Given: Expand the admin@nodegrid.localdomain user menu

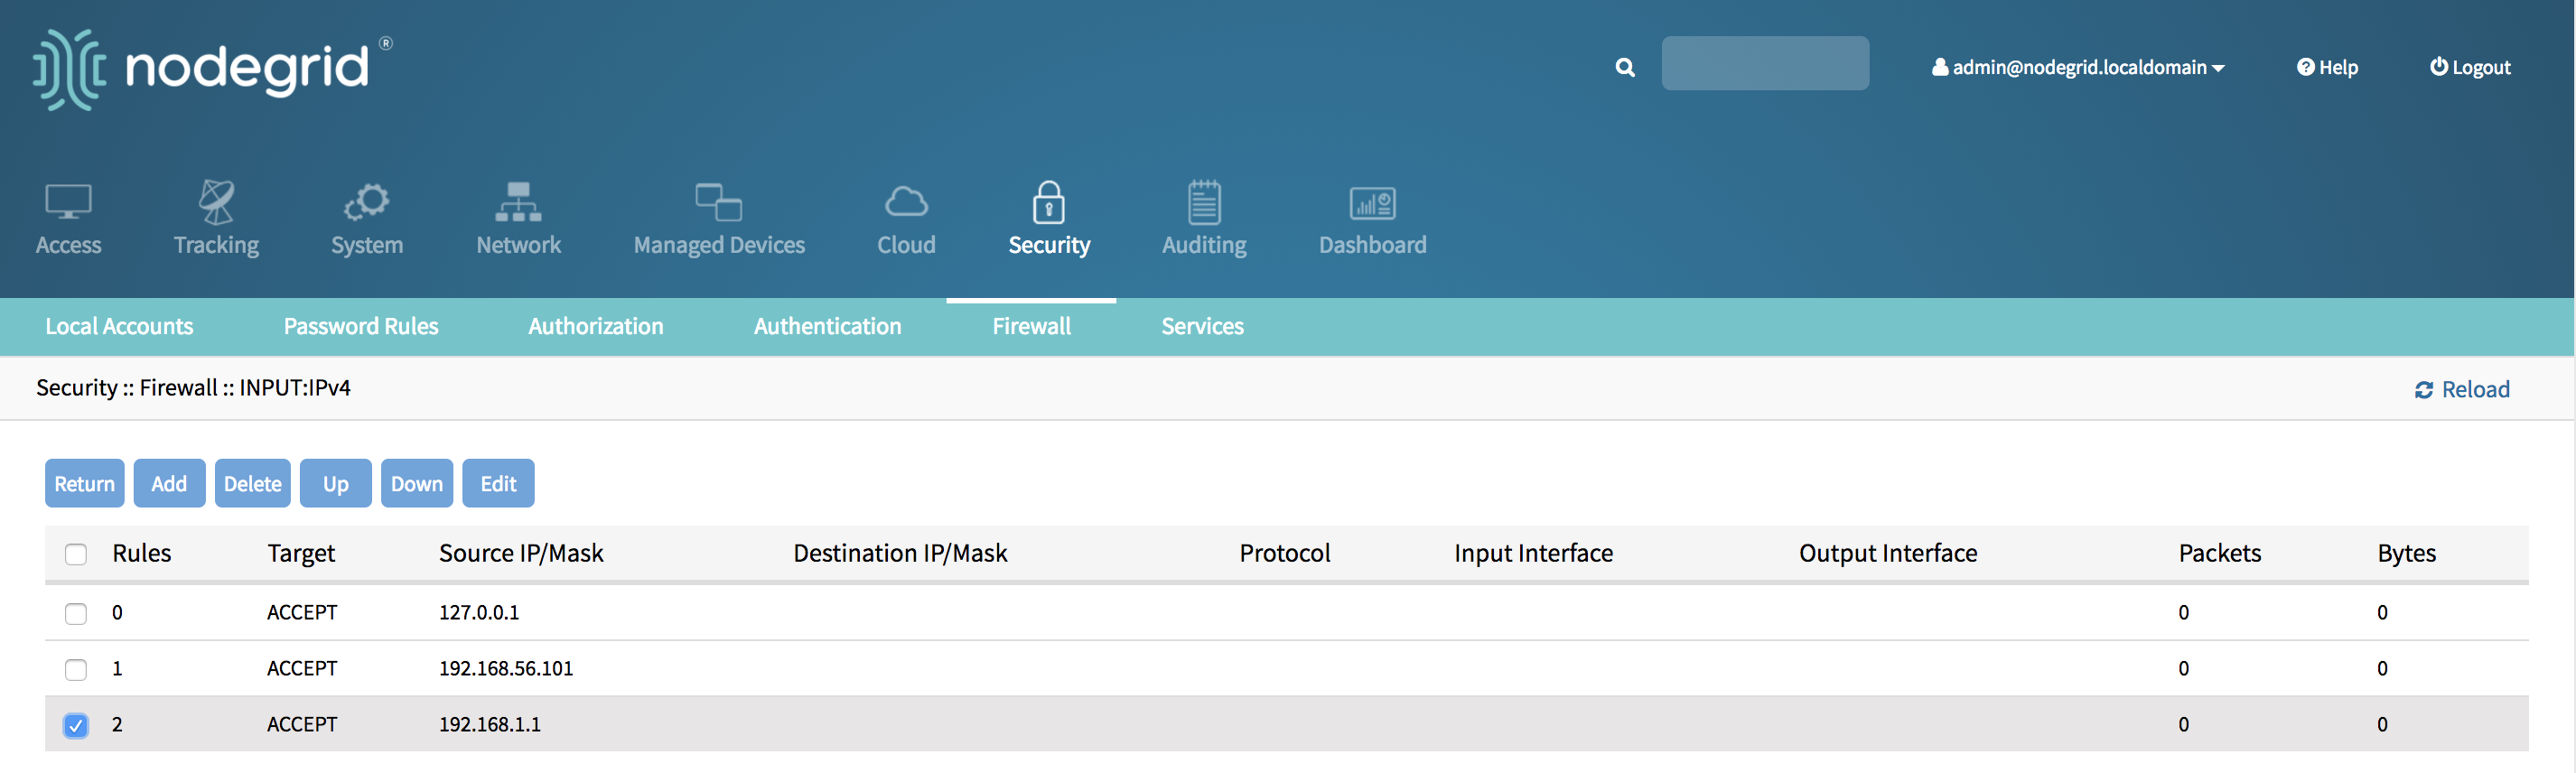Looking at the screenshot, I should pyautogui.click(x=2078, y=67).
